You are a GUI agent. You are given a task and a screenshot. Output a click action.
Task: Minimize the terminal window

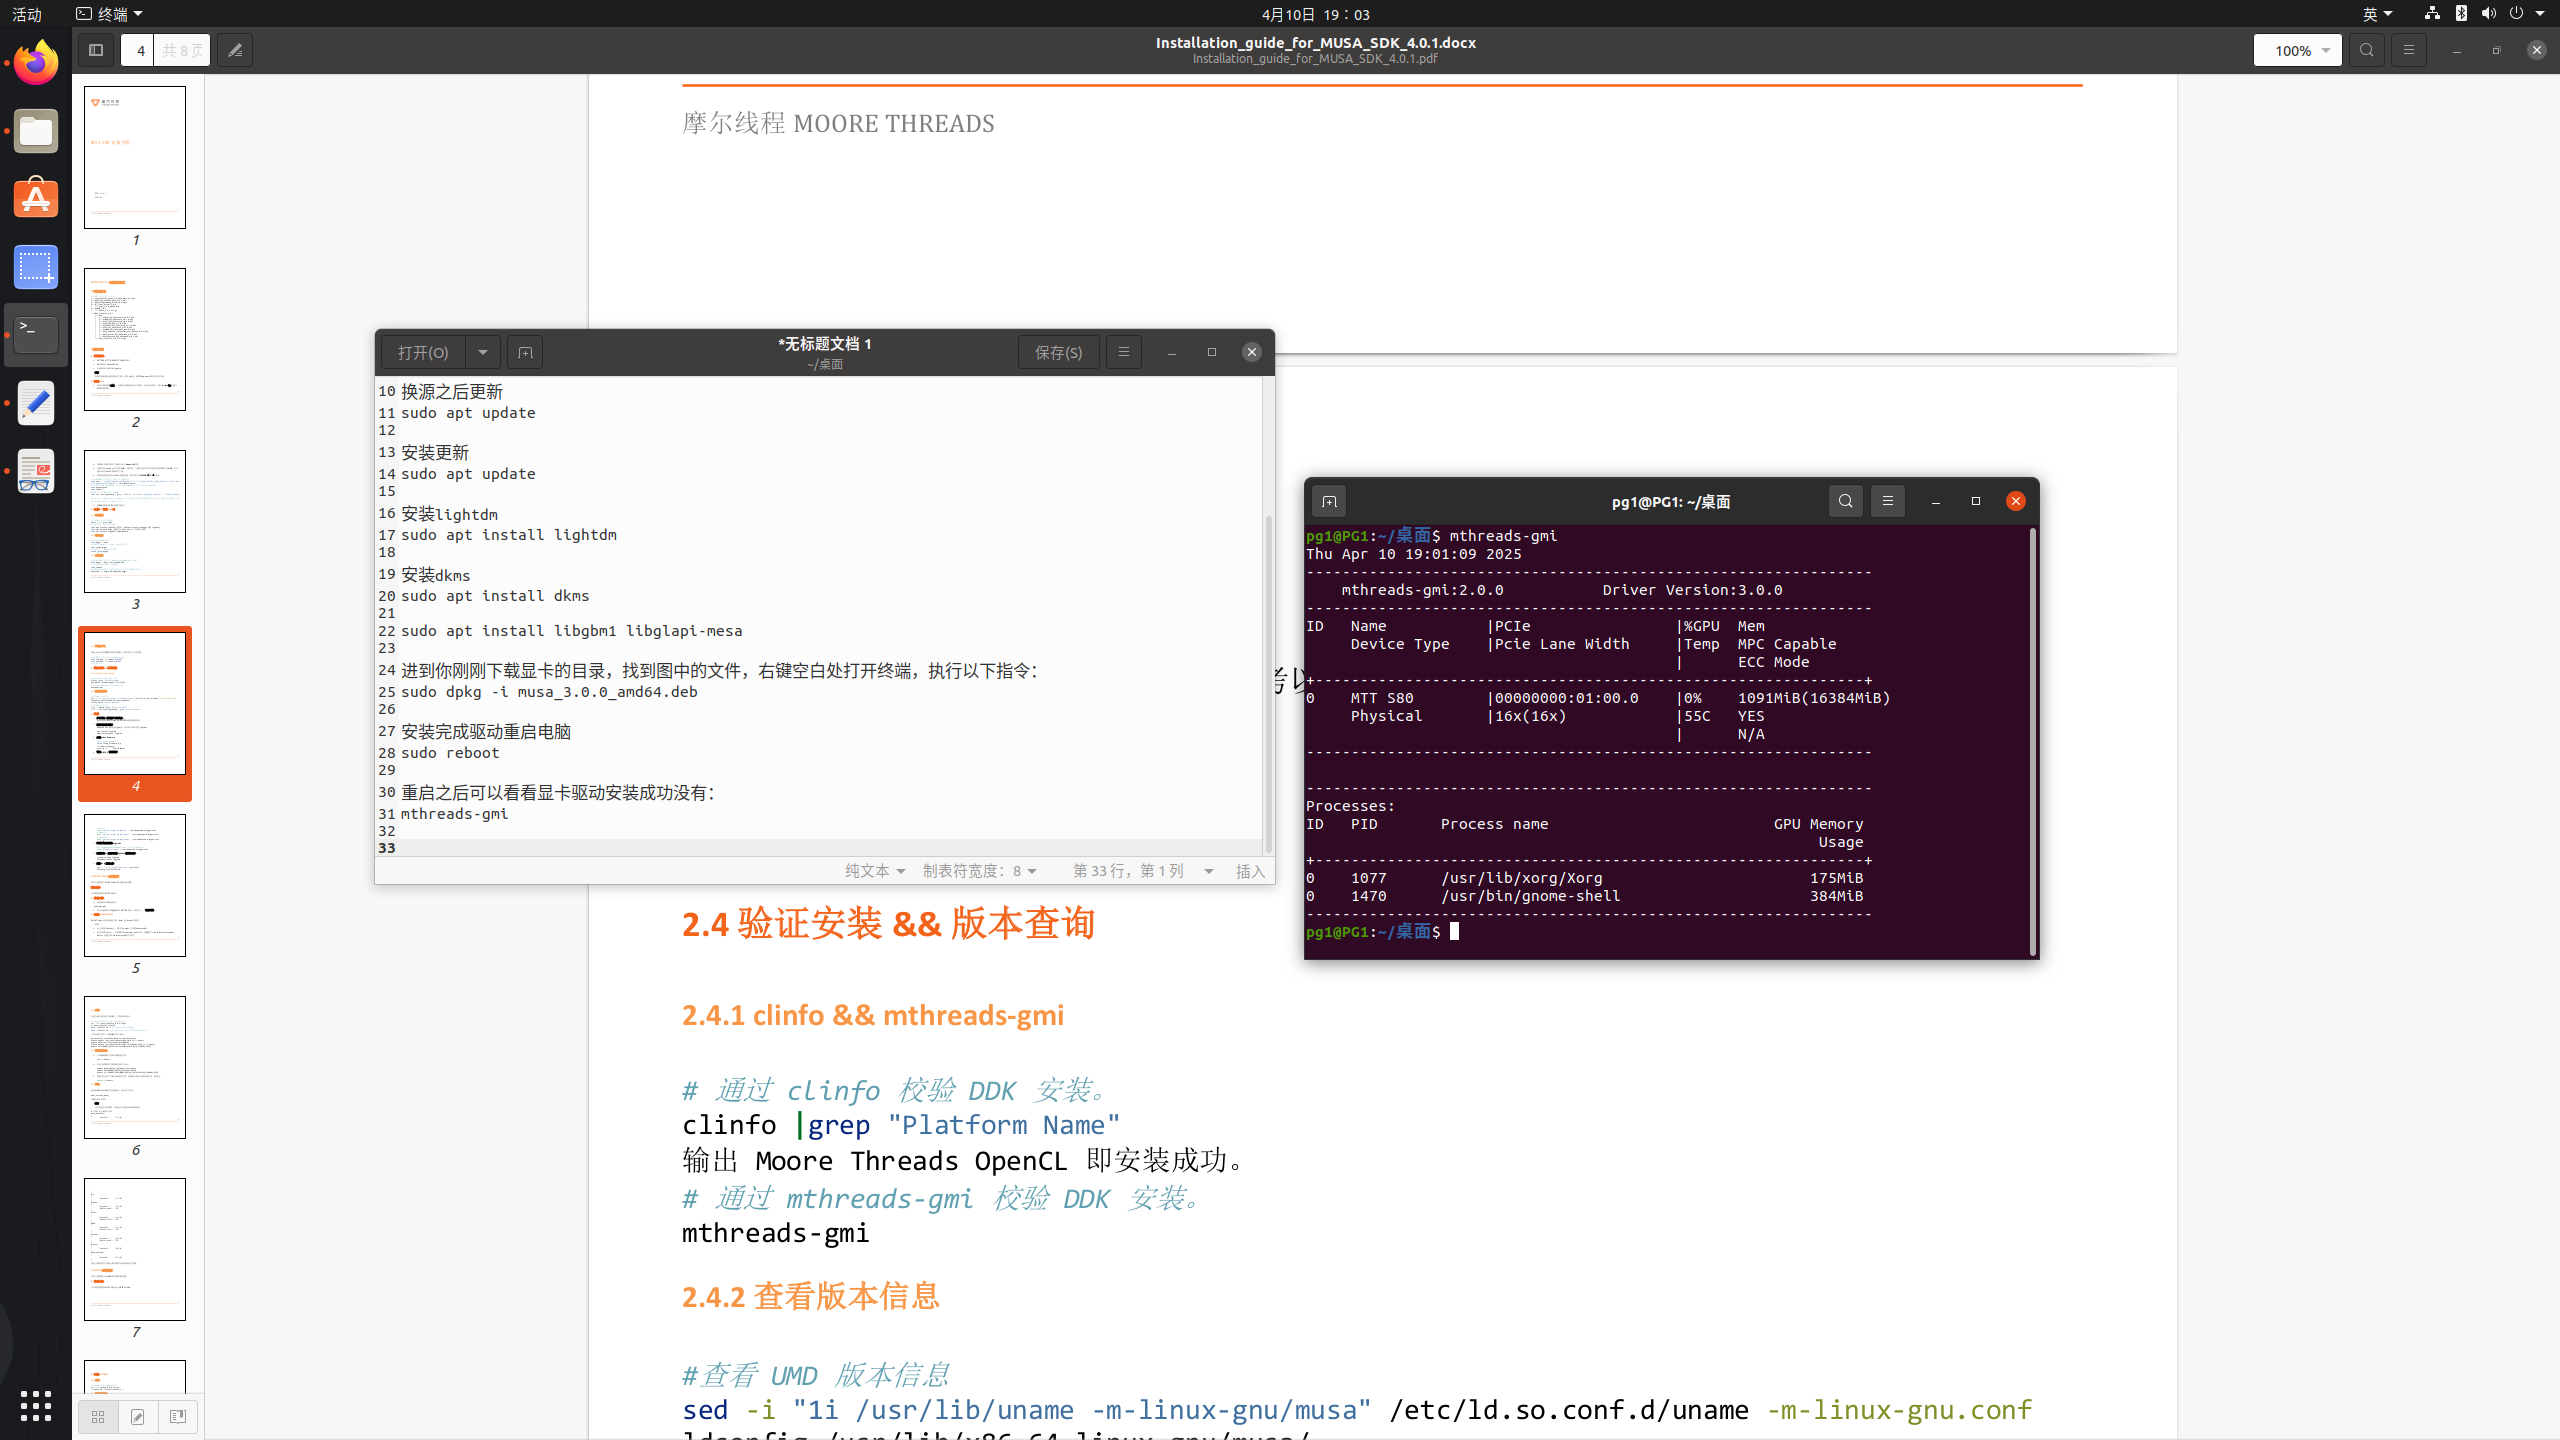point(1936,501)
